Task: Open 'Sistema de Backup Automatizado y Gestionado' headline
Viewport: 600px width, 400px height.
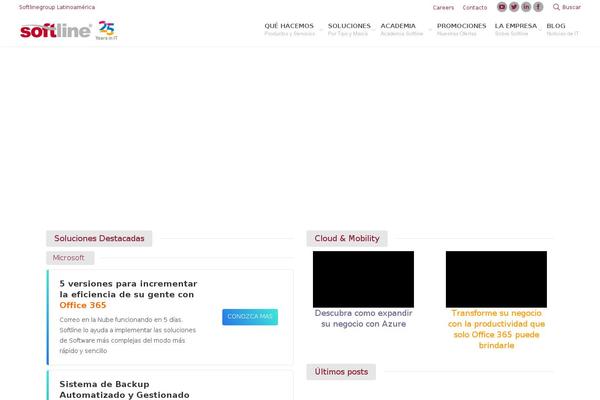Action: 124,389
